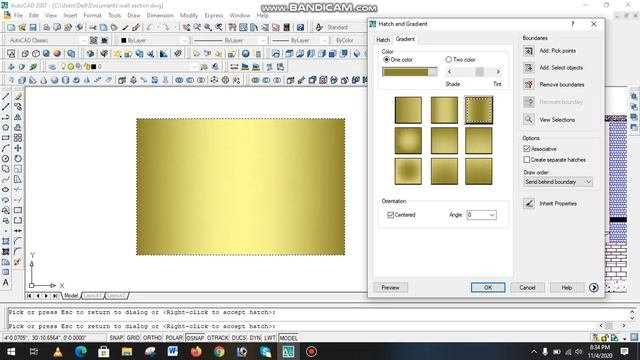
Task: Open the Draw order dropdown
Action: point(558,182)
